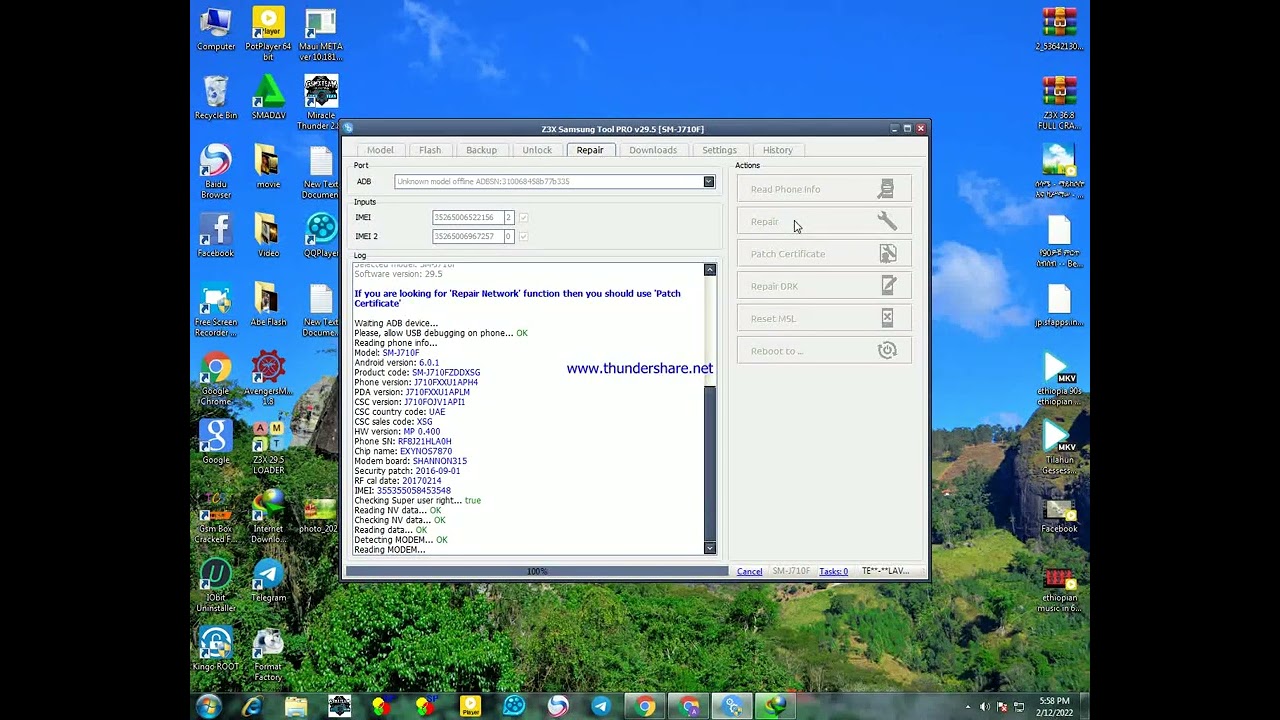Click the Reboot to power icon

pyautogui.click(x=887, y=350)
